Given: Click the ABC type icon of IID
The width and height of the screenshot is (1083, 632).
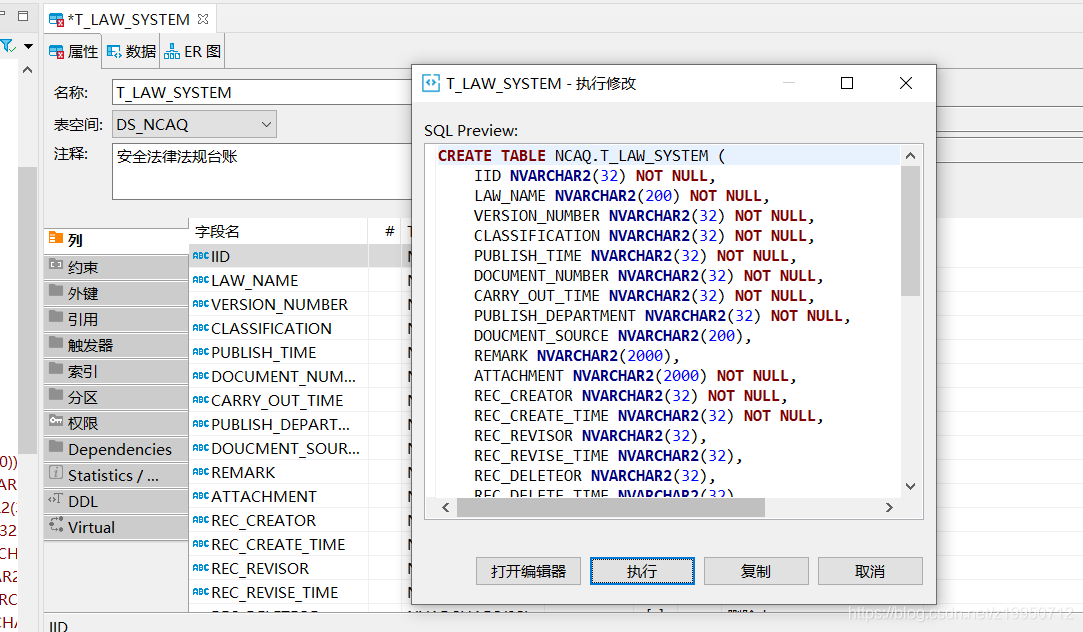Looking at the screenshot, I should tap(200, 256).
